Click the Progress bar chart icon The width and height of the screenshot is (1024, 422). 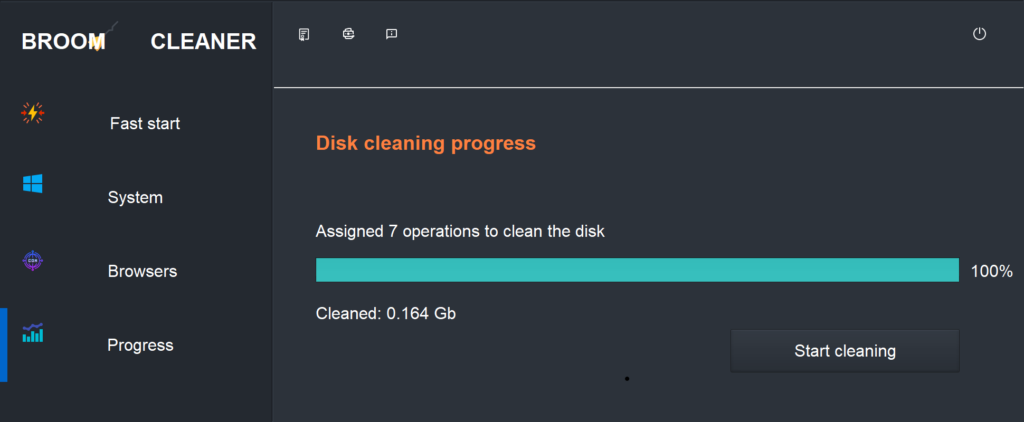(32, 332)
